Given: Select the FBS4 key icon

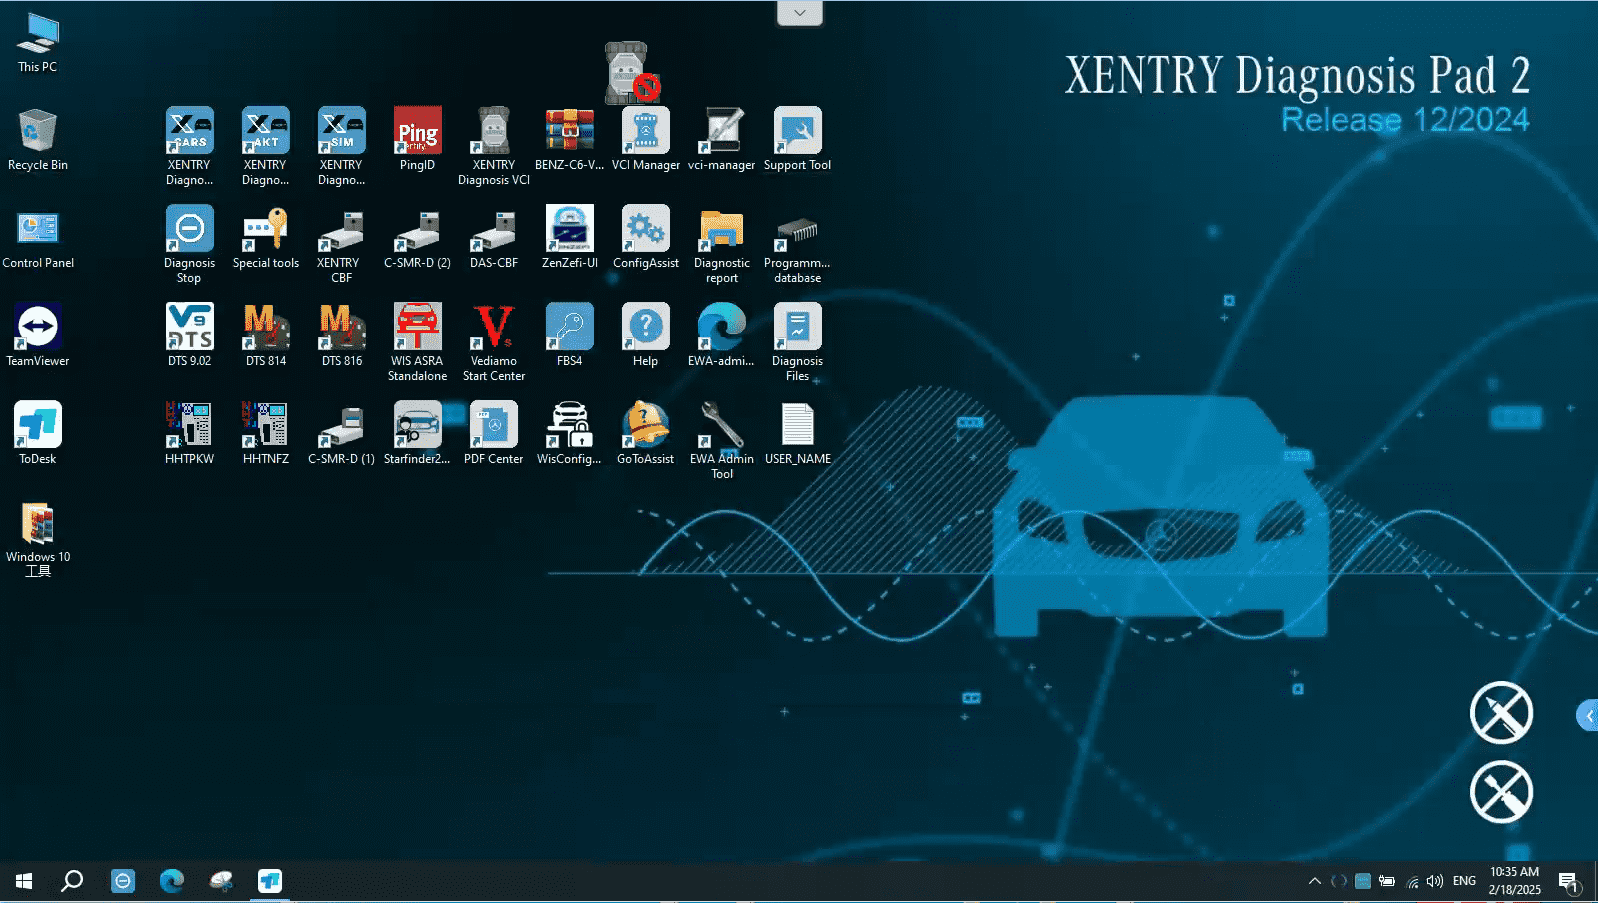Looking at the screenshot, I should tap(569, 329).
